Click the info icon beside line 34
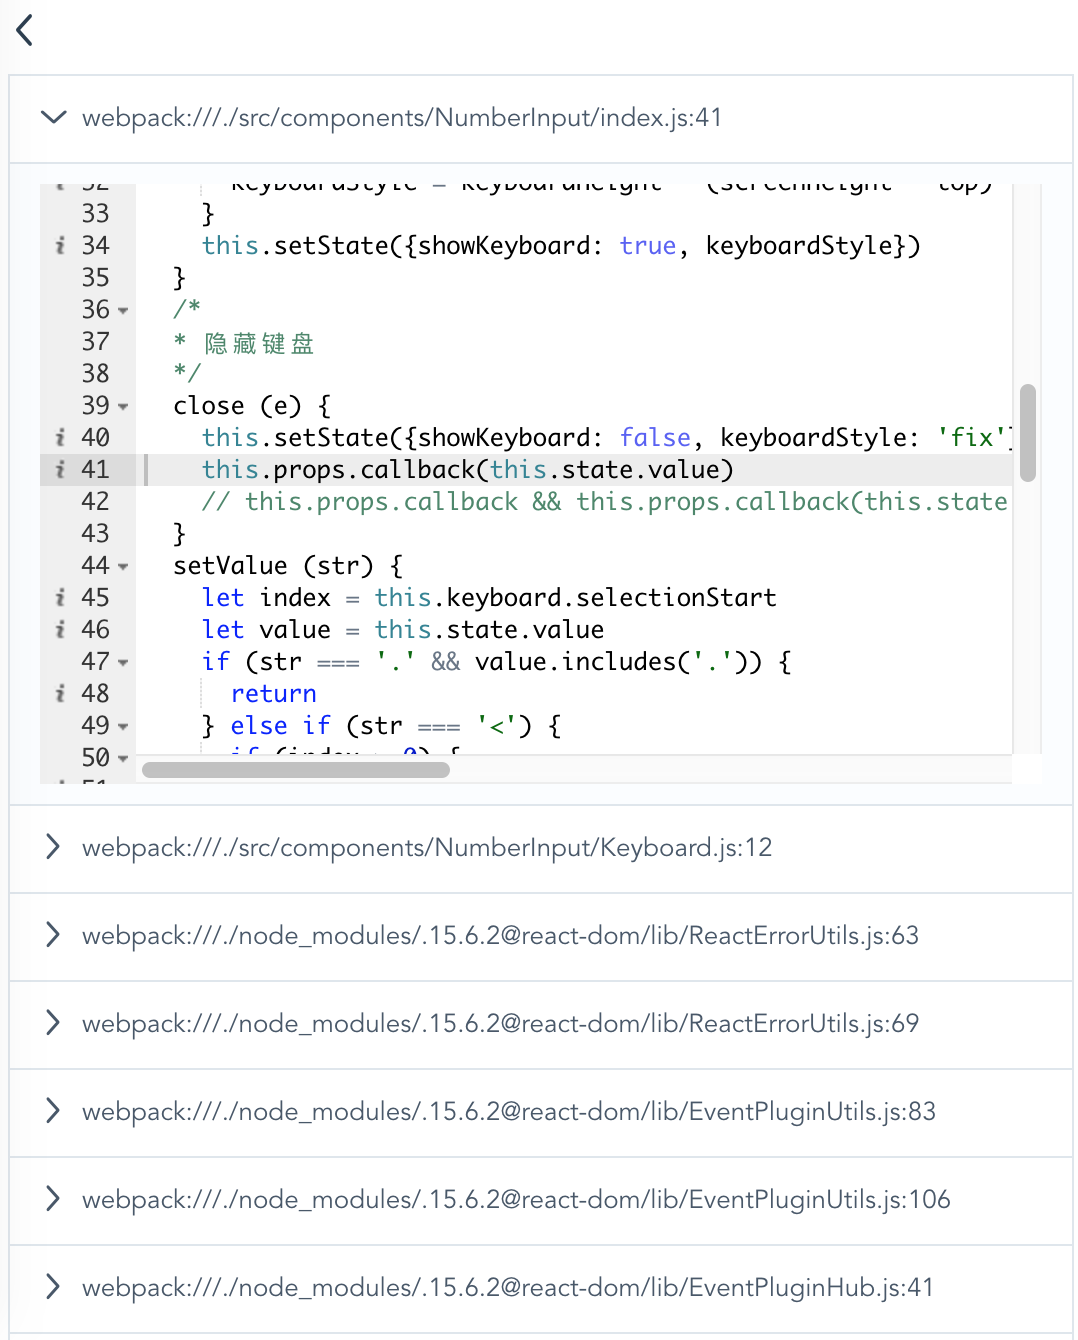 click(60, 245)
